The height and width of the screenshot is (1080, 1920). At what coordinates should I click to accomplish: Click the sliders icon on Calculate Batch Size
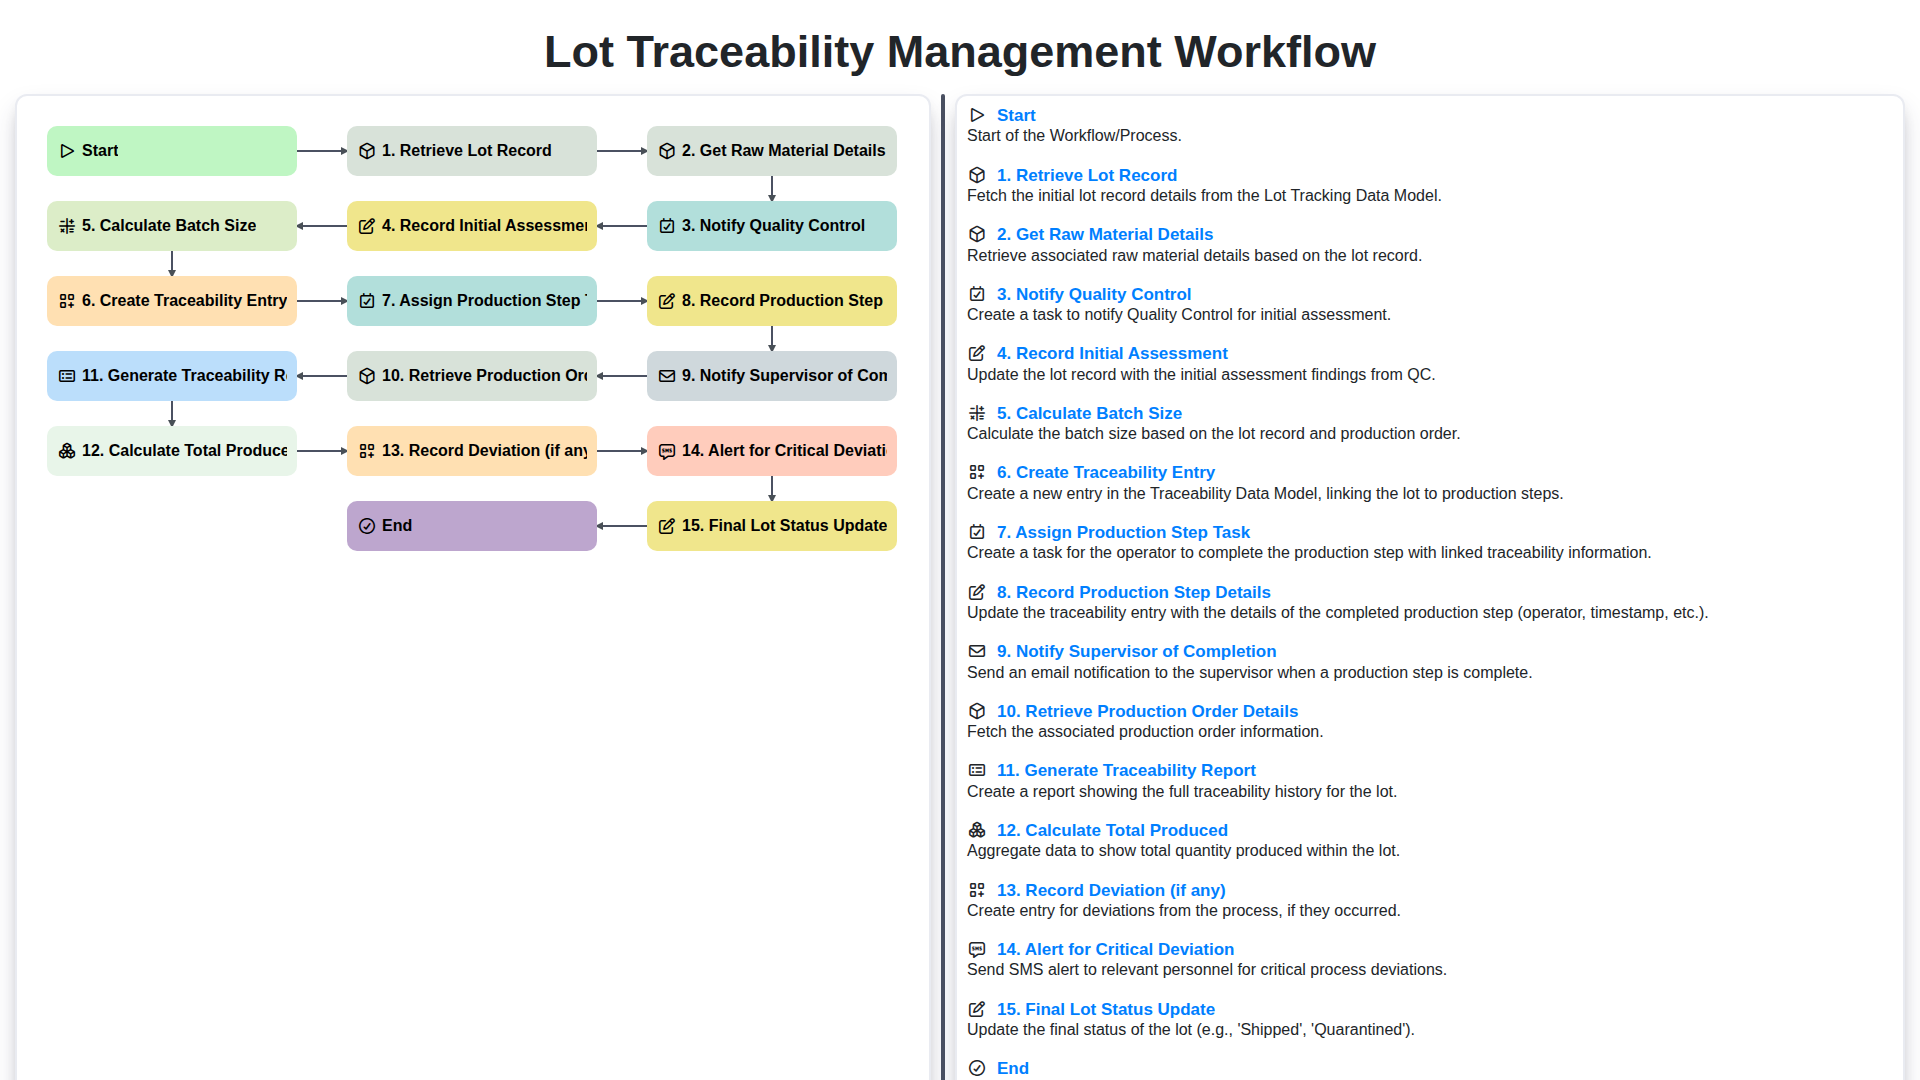click(67, 225)
